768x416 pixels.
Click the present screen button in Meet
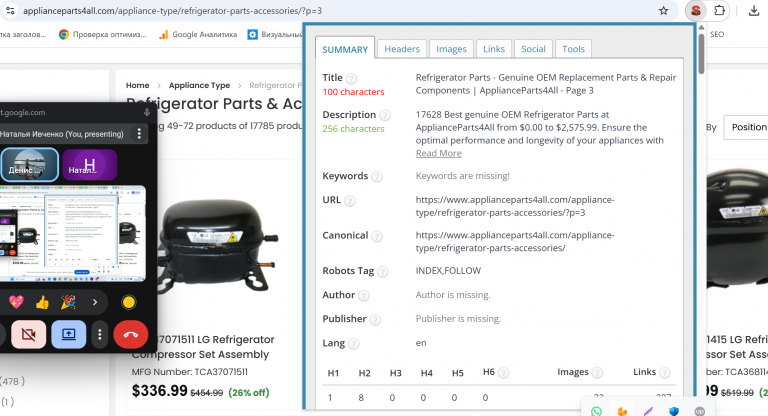[x=69, y=334]
